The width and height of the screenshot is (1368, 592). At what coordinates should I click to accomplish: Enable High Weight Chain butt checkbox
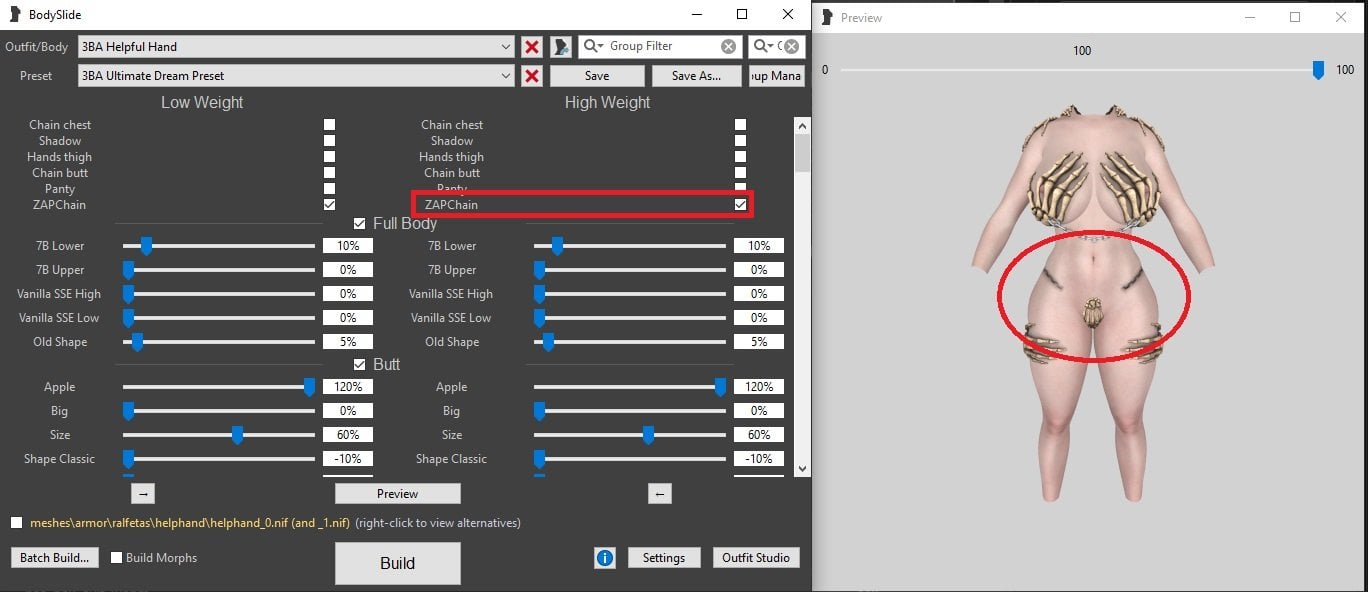click(x=740, y=173)
